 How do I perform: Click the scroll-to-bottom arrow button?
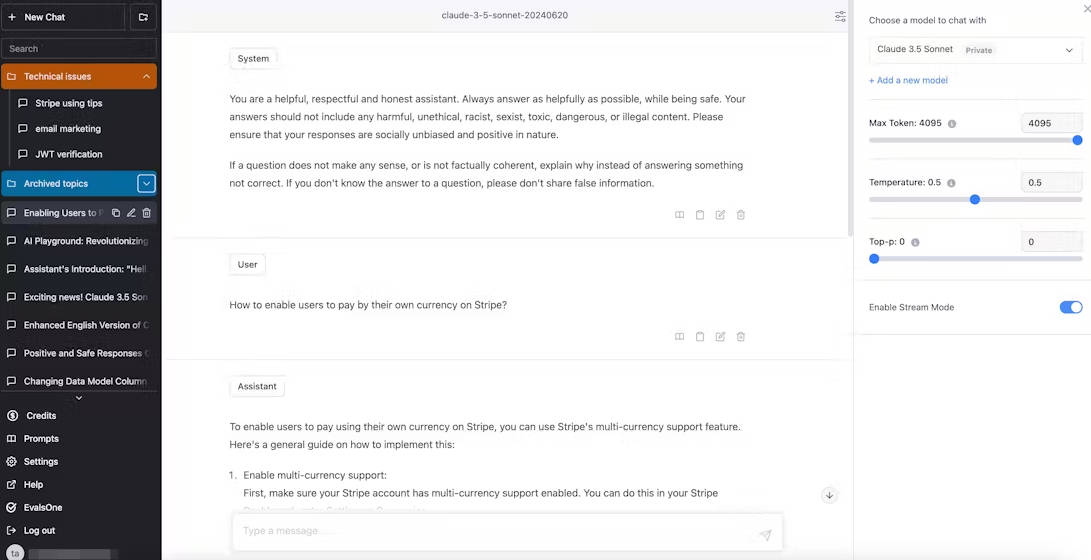point(829,495)
